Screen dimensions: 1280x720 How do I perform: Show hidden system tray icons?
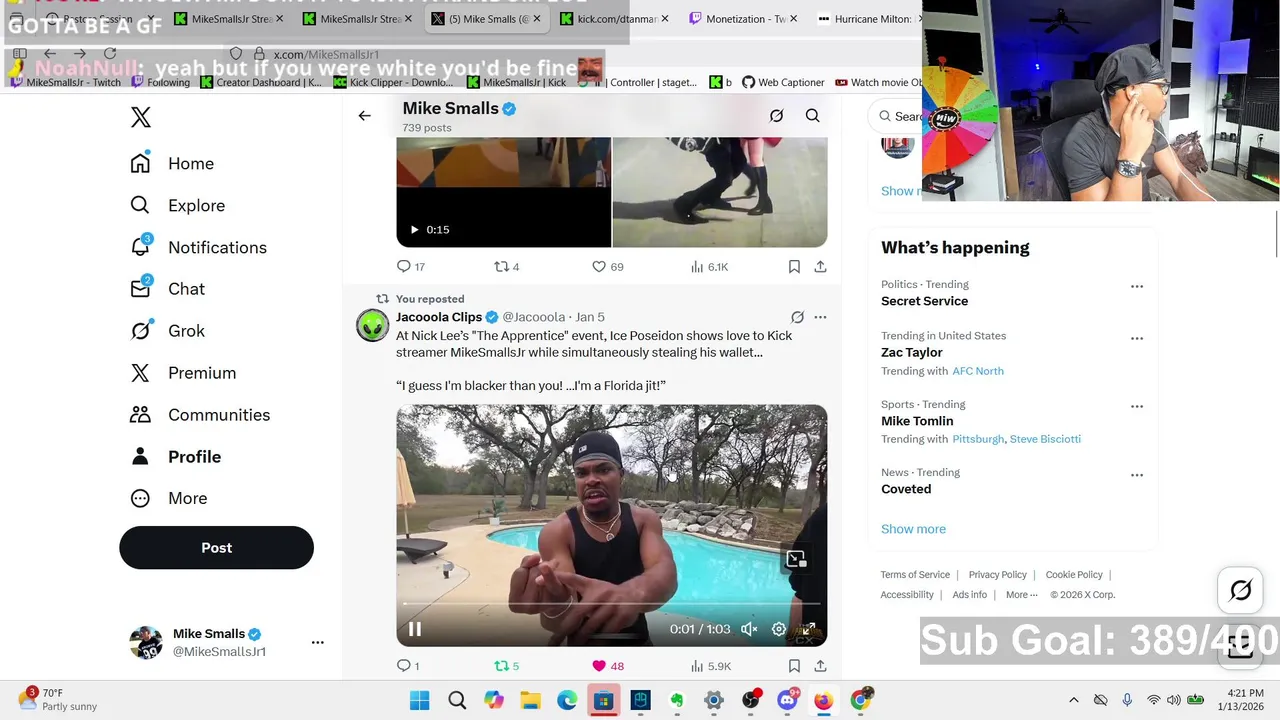click(x=1074, y=701)
